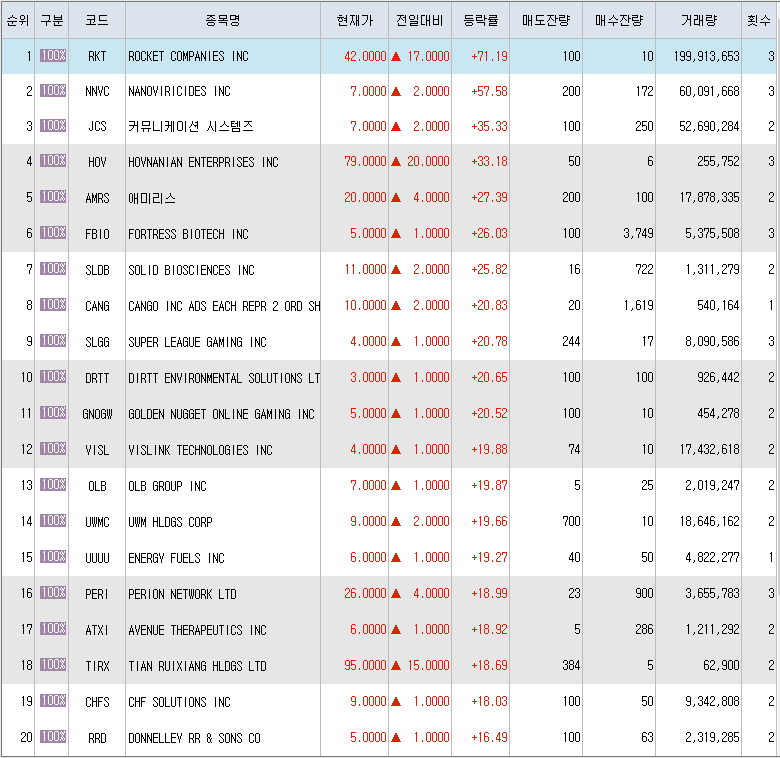The height and width of the screenshot is (758, 780).
Task: Click volume value 199,913,653
Action: click(x=706, y=56)
